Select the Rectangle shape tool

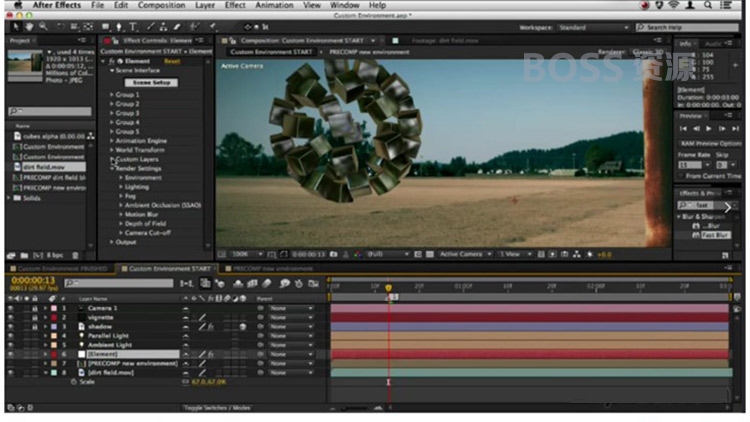pos(105,27)
